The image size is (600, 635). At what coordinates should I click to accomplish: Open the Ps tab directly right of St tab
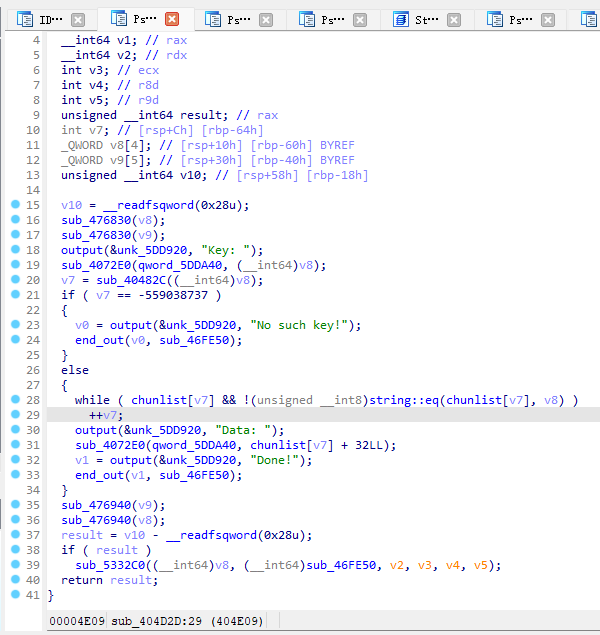coord(520,20)
